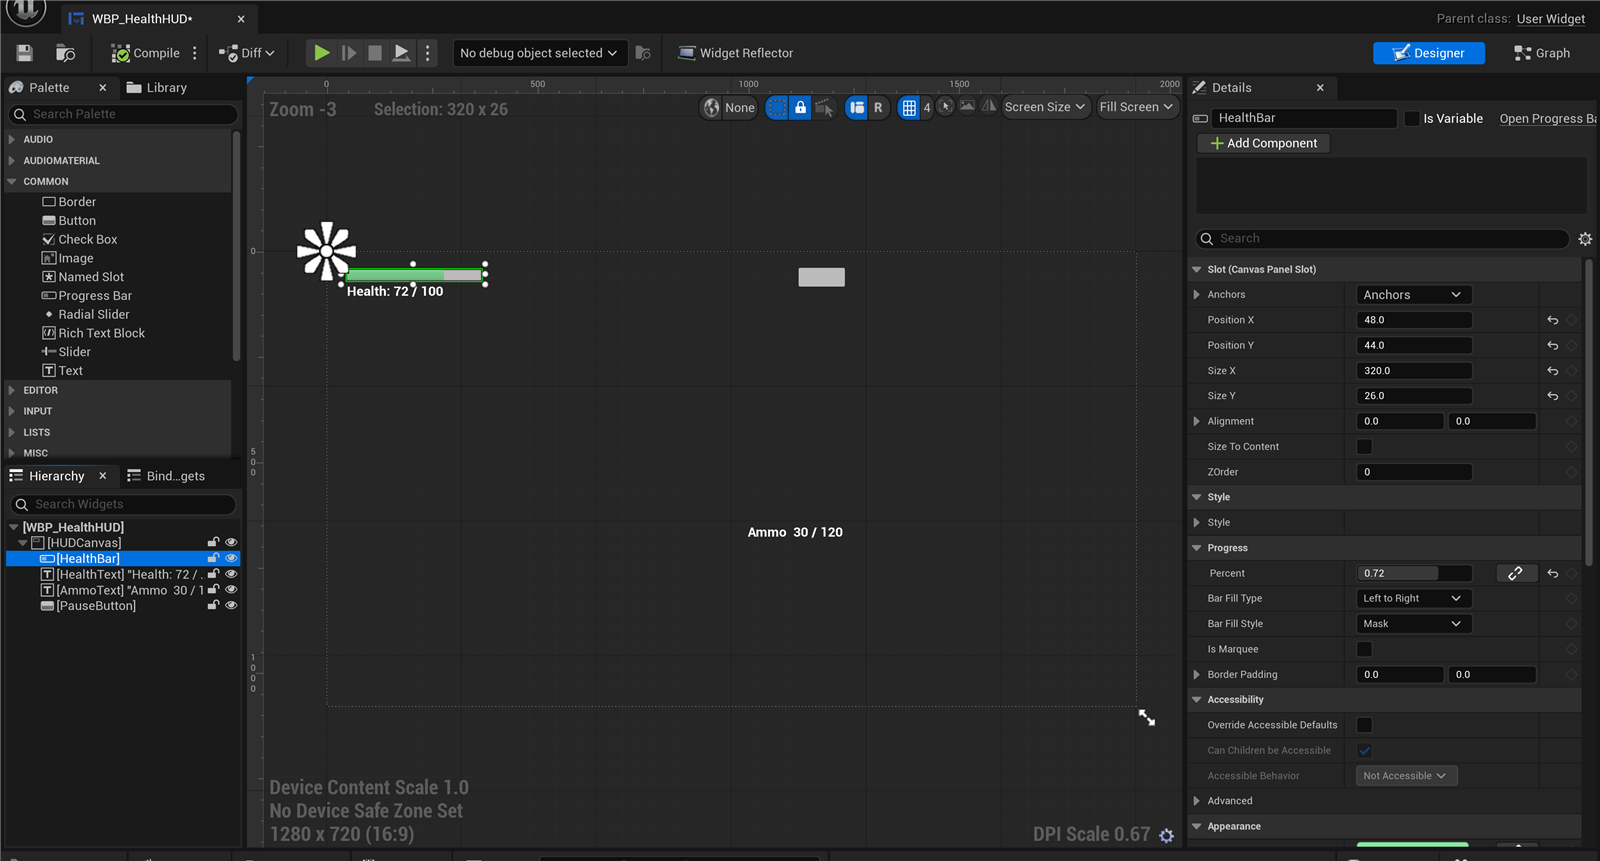1600x861 pixels.
Task: Open the Bar Fill Type dropdown
Action: (1413, 598)
